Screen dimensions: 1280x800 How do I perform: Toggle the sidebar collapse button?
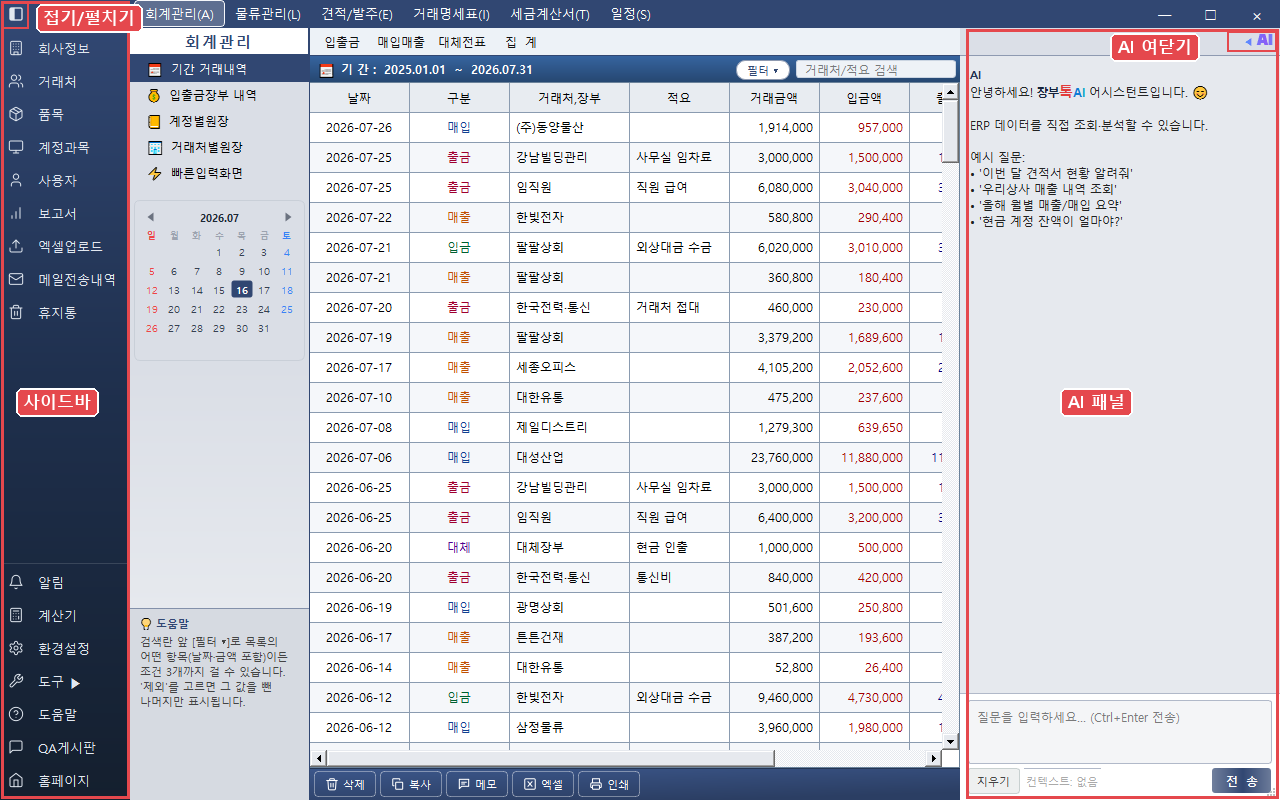point(16,15)
